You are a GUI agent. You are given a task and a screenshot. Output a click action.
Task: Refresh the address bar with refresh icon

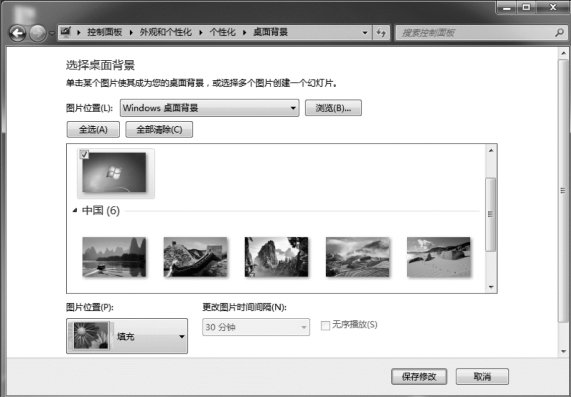[381, 33]
